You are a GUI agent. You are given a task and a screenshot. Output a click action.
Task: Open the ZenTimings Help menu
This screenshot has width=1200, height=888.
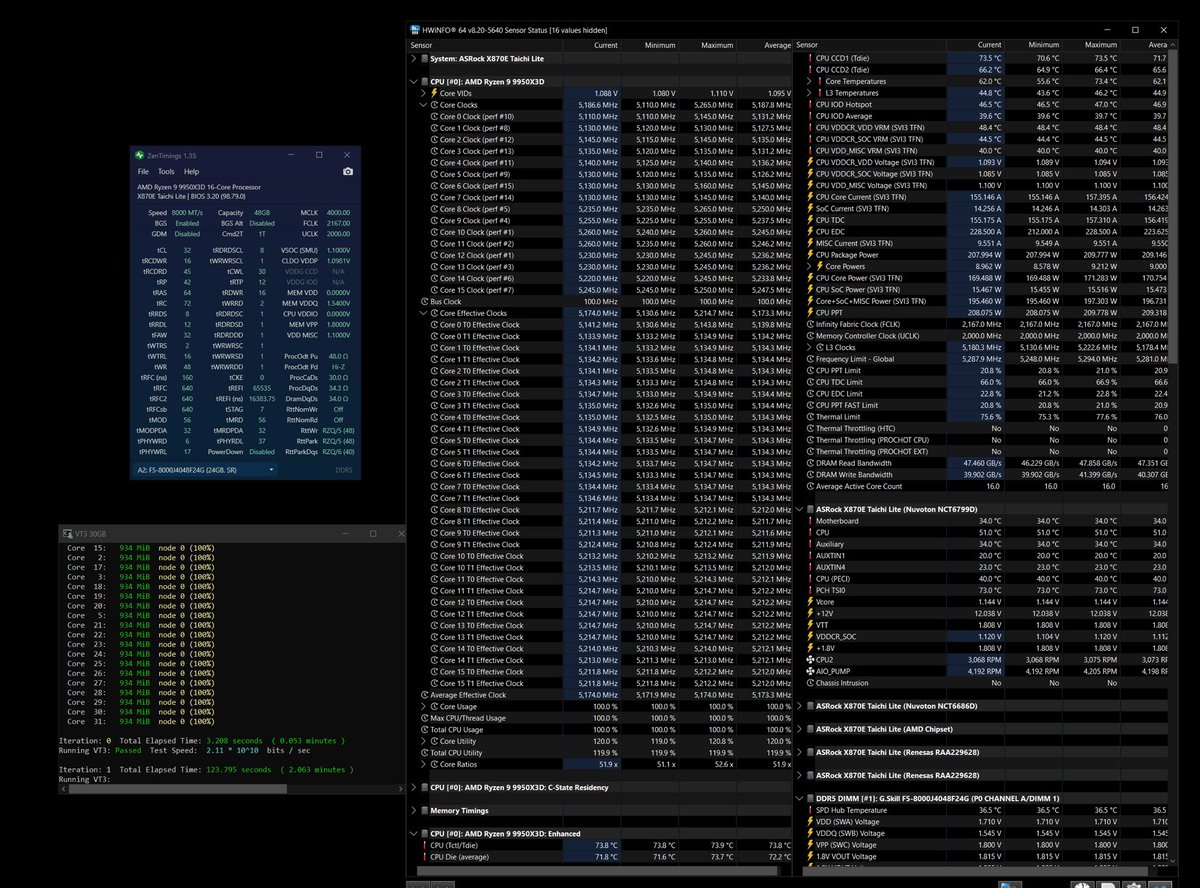click(191, 172)
